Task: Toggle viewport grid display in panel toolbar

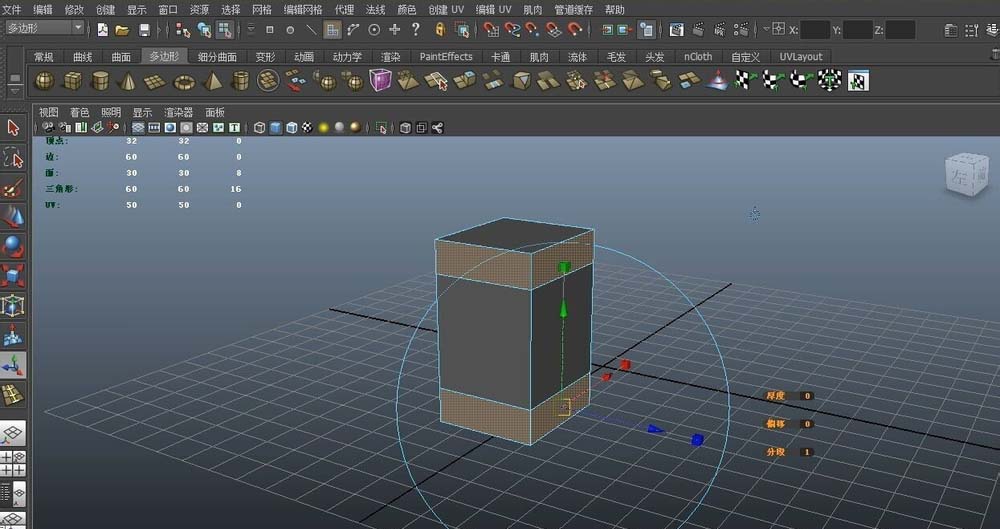Action: [138, 128]
